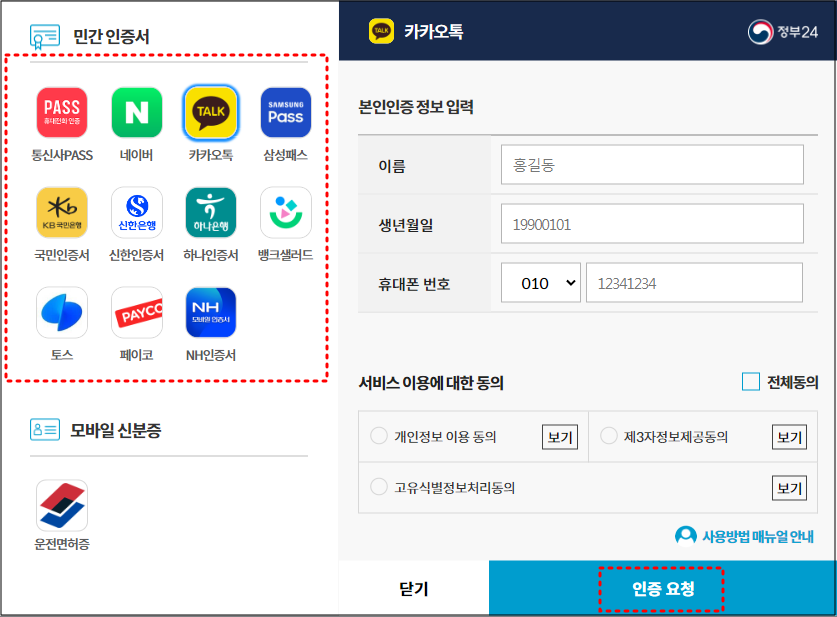Click 보기 for 개인정보 이용 동의
The image size is (837, 617).
[x=559, y=437]
